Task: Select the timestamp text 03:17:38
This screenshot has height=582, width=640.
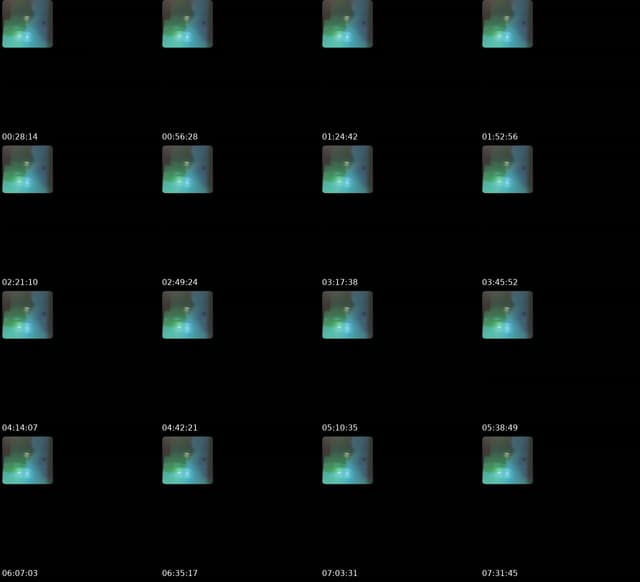Action: click(340, 282)
